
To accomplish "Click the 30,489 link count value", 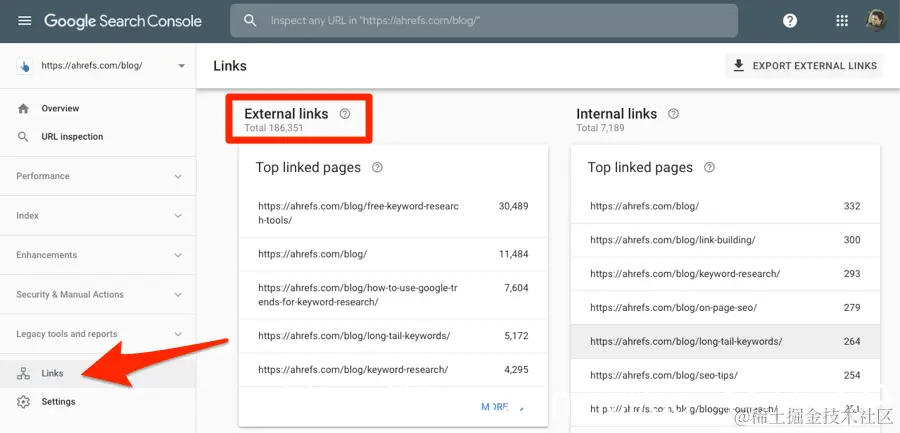I will [513, 206].
